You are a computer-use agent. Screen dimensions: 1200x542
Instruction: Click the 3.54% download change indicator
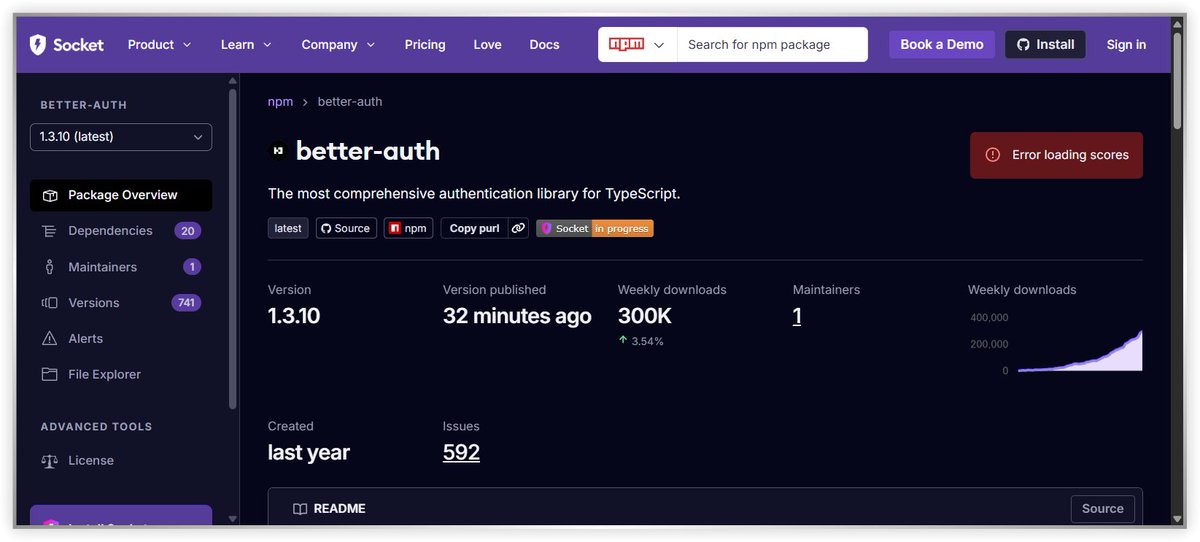coord(641,341)
